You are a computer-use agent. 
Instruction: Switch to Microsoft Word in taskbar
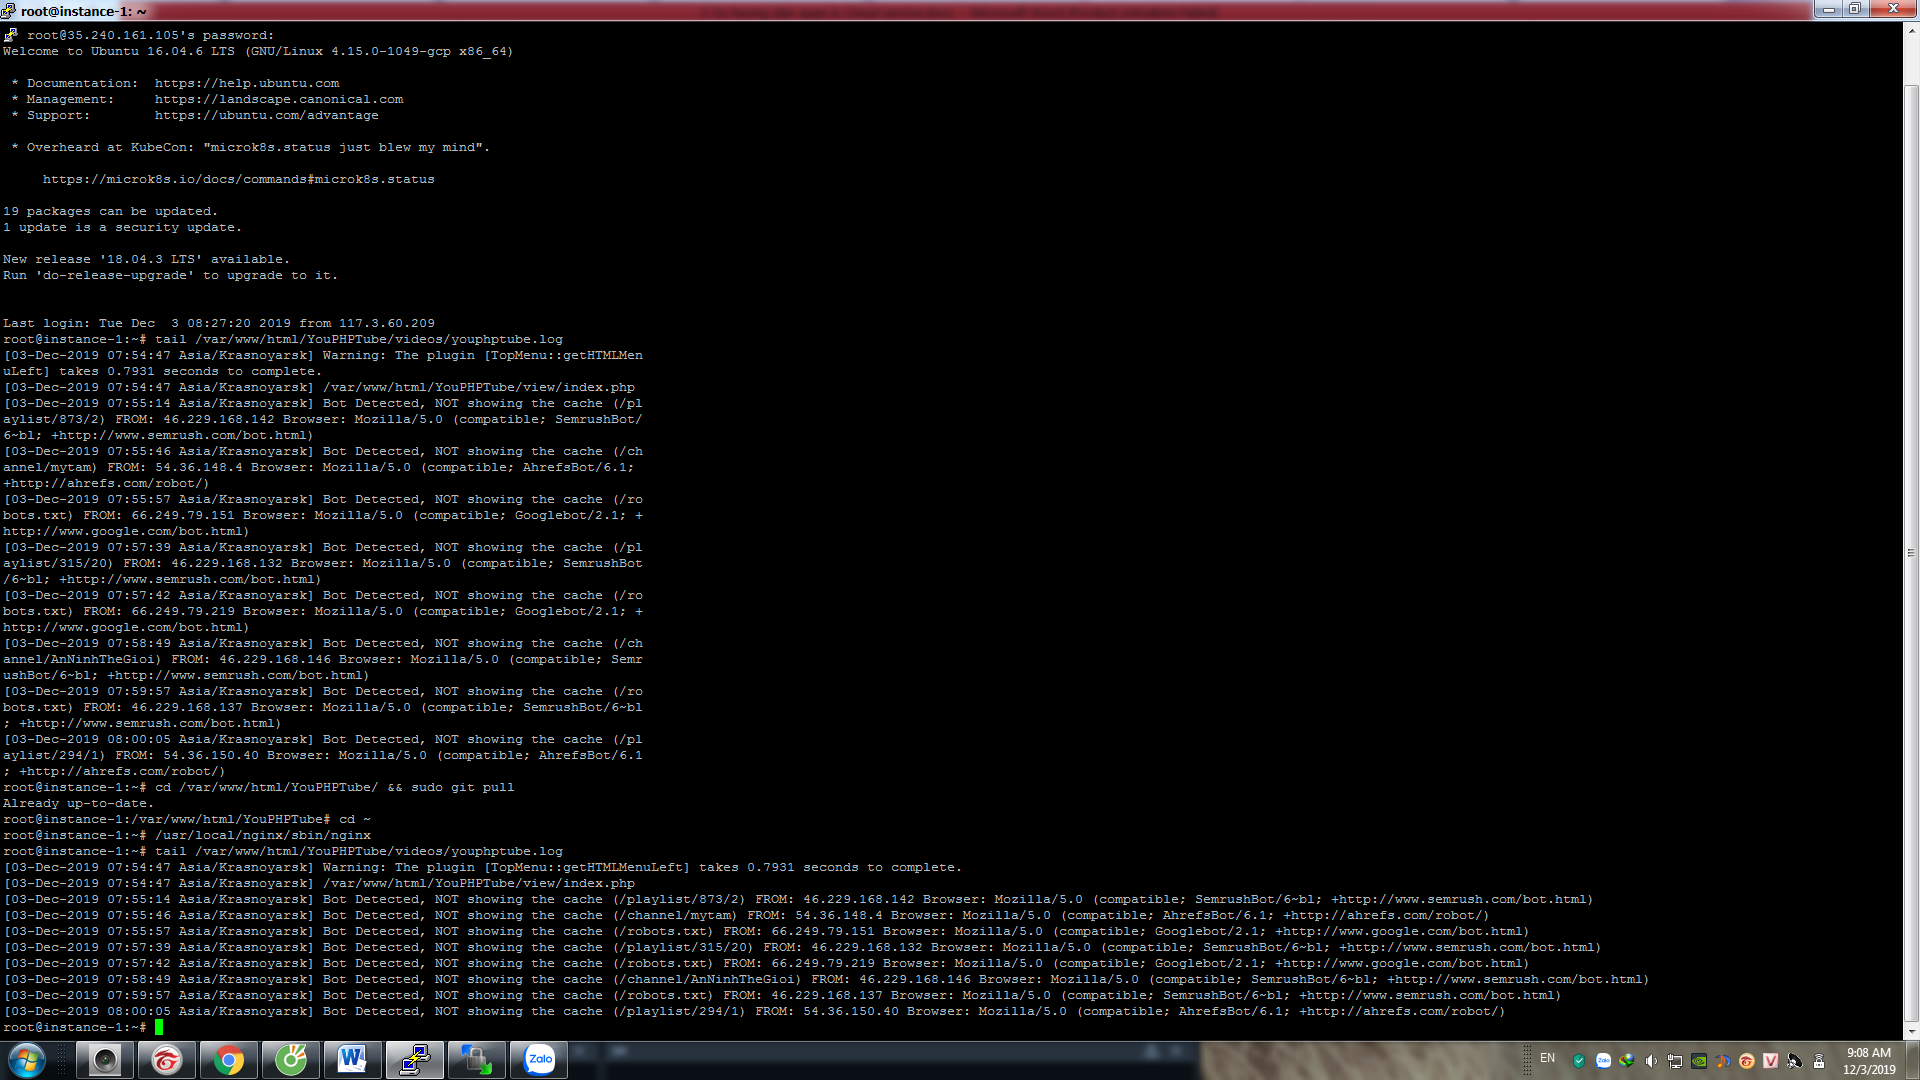352,1060
